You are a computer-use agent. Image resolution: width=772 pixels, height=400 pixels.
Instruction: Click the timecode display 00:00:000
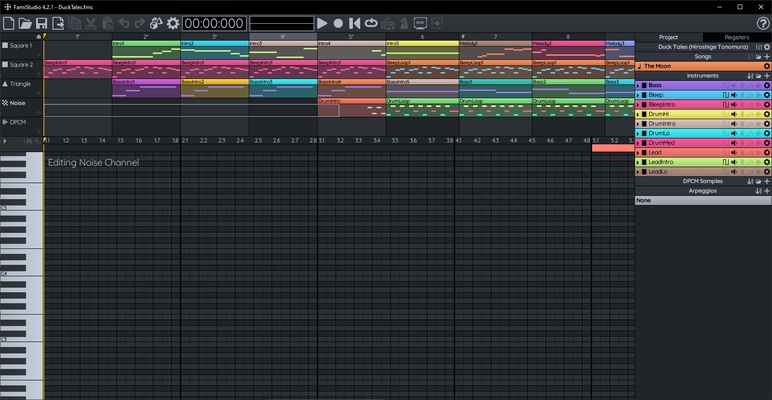point(214,23)
